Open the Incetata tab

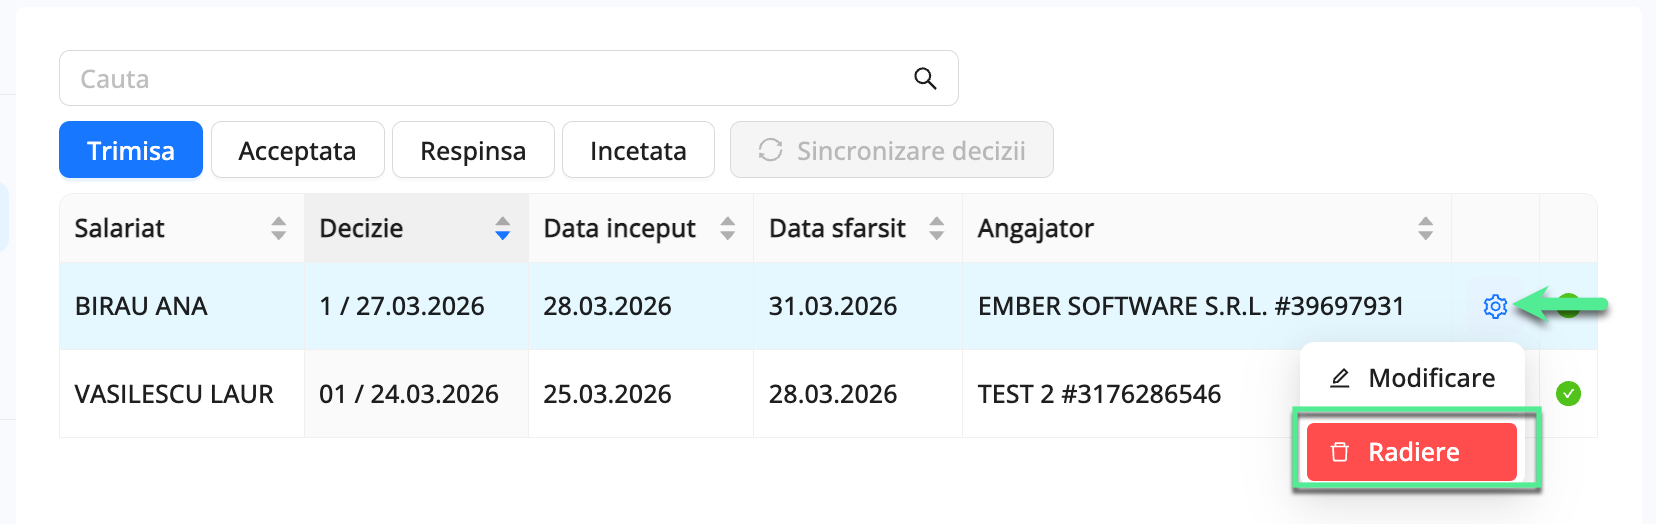pos(638,151)
